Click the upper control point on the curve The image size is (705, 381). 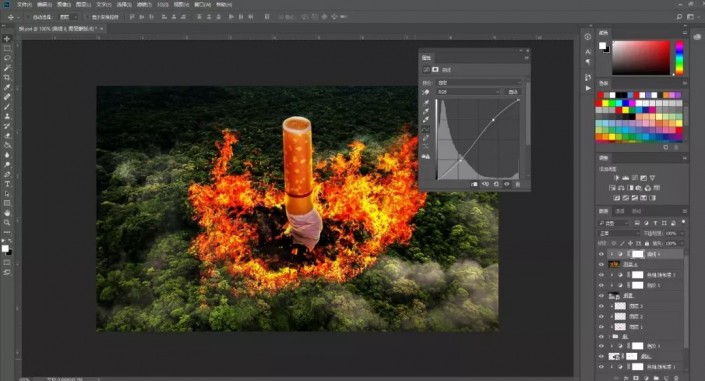click(x=493, y=120)
